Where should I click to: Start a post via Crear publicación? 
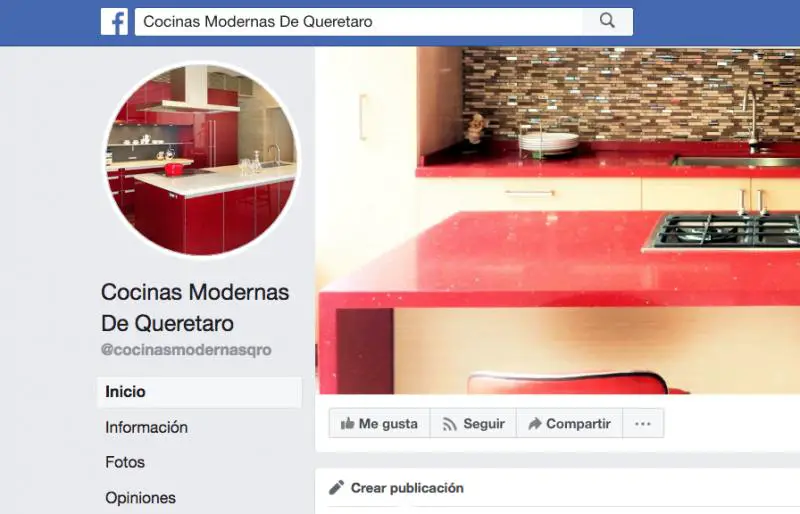click(x=407, y=488)
